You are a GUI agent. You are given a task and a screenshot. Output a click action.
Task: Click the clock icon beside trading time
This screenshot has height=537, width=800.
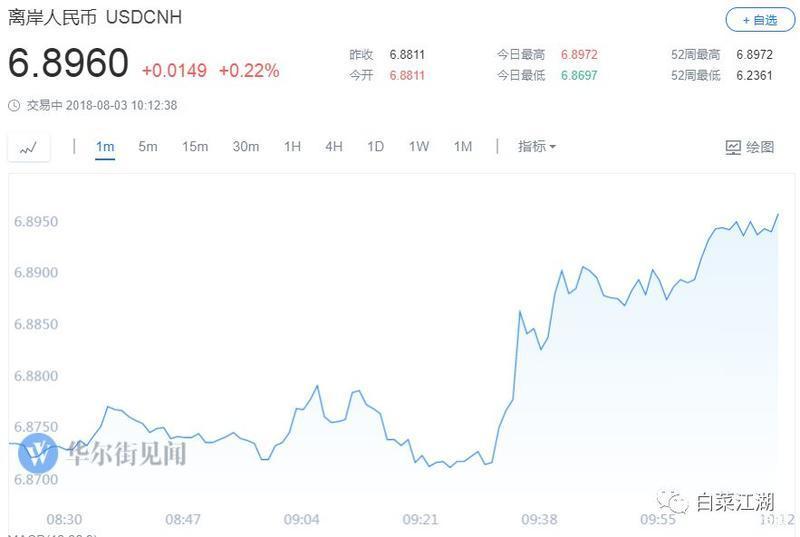[14, 106]
